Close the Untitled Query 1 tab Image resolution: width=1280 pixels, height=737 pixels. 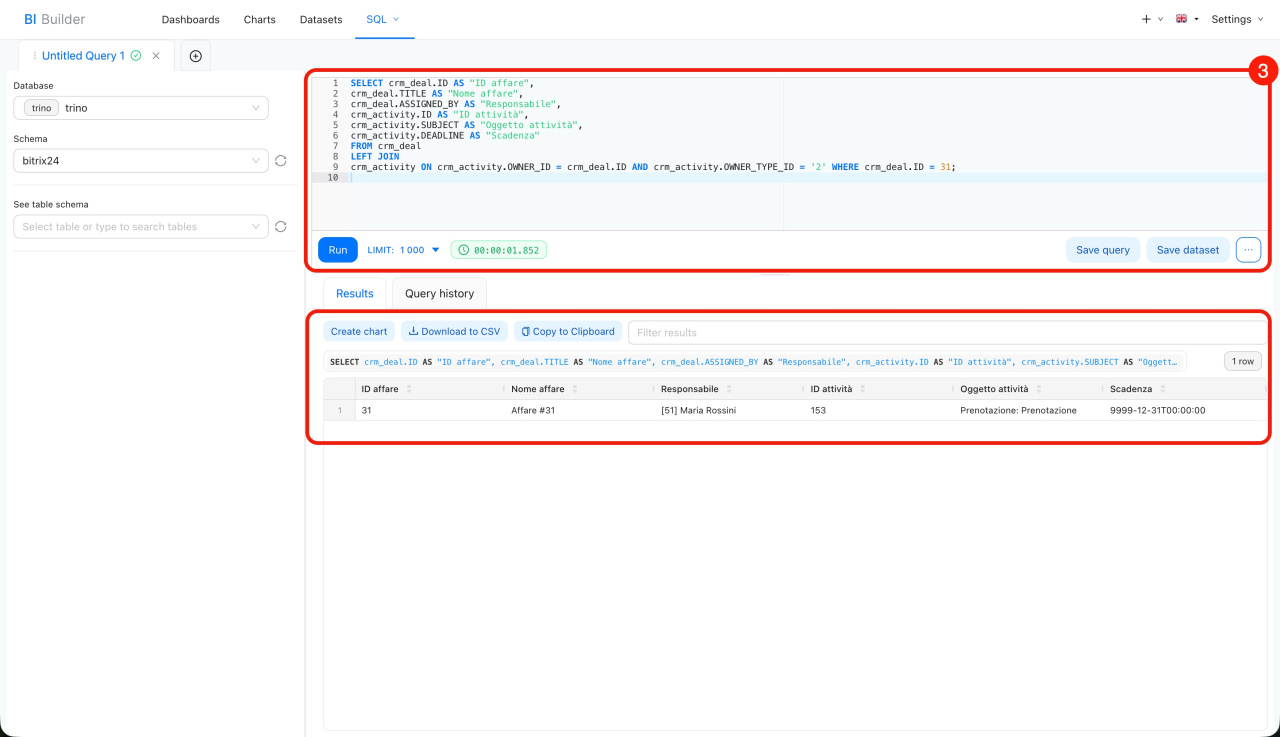[x=156, y=56]
